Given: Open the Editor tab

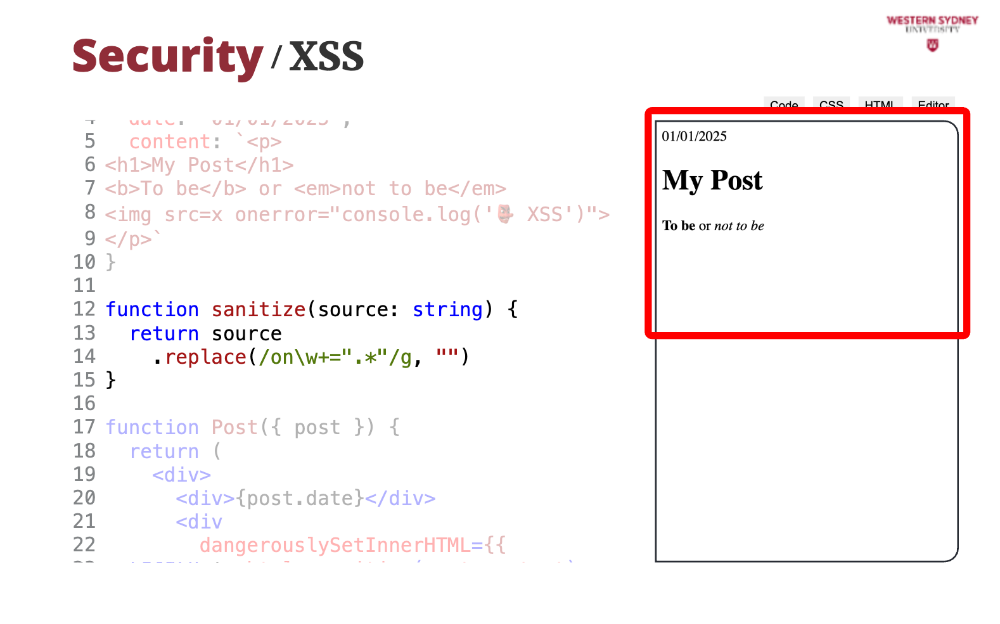Looking at the screenshot, I should (932, 104).
